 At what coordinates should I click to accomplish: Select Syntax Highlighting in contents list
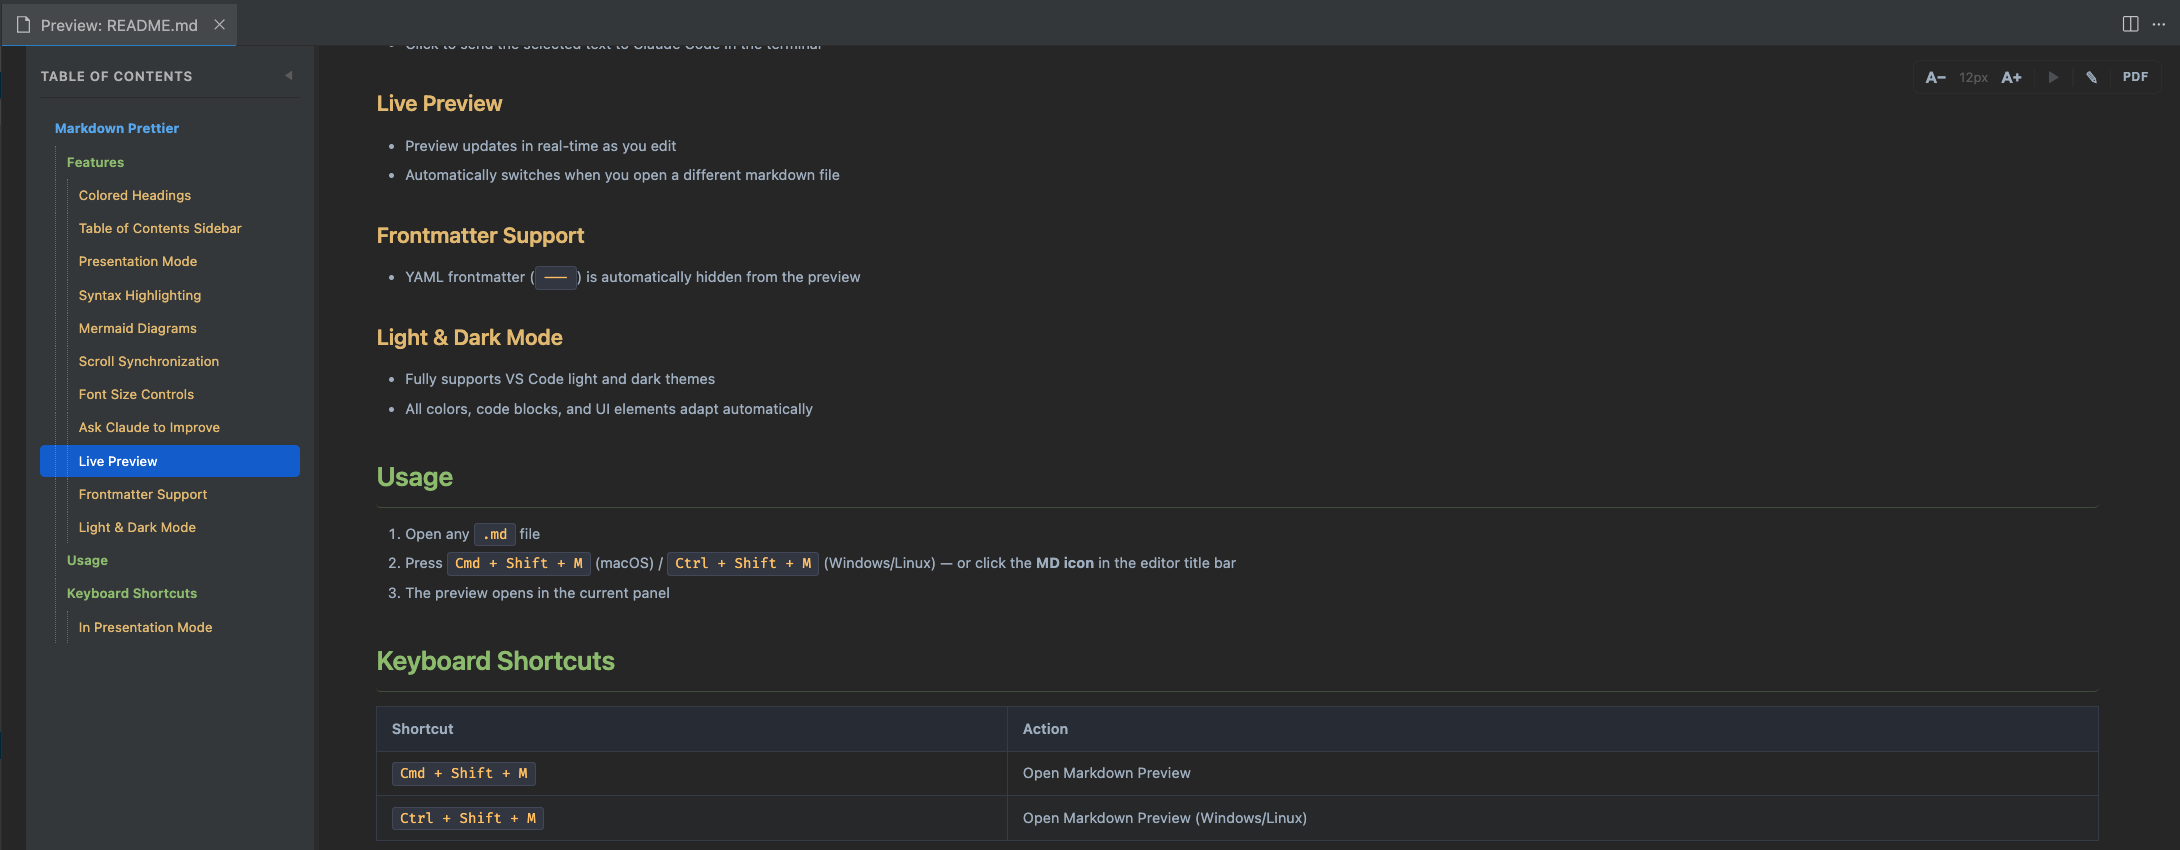click(140, 295)
